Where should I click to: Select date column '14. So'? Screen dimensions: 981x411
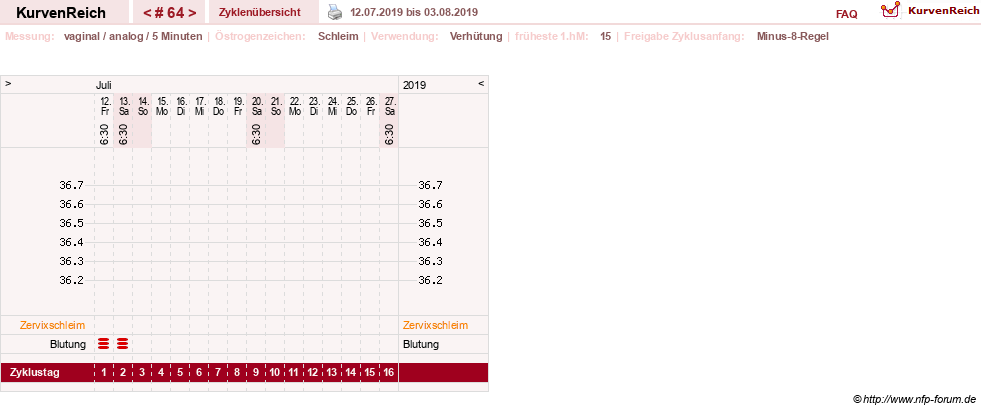pos(142,106)
